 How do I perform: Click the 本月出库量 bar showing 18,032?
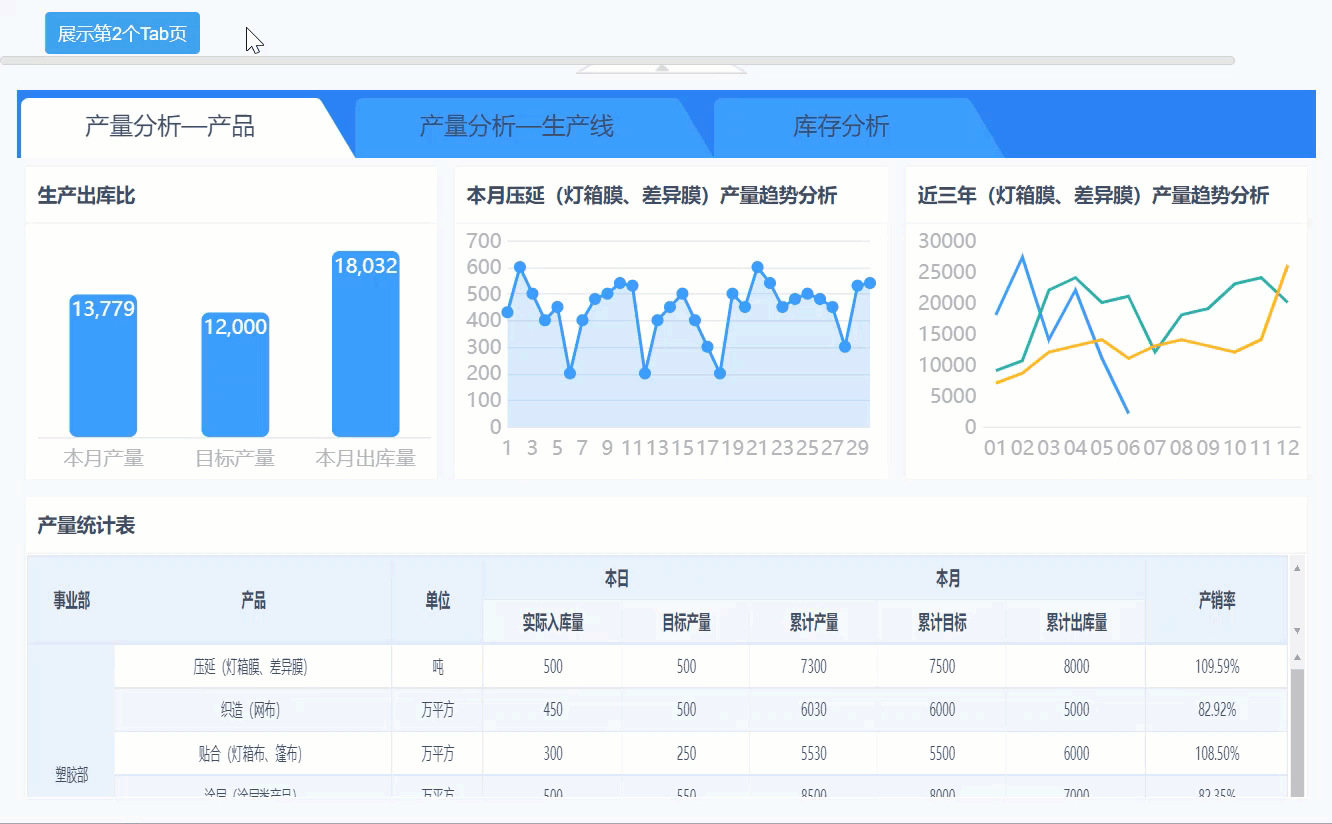(x=366, y=344)
